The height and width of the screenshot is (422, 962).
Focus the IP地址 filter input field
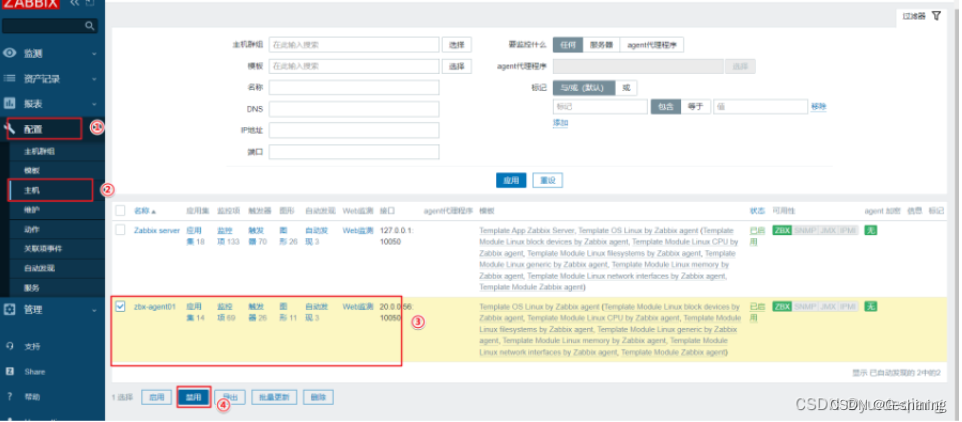click(x=354, y=131)
